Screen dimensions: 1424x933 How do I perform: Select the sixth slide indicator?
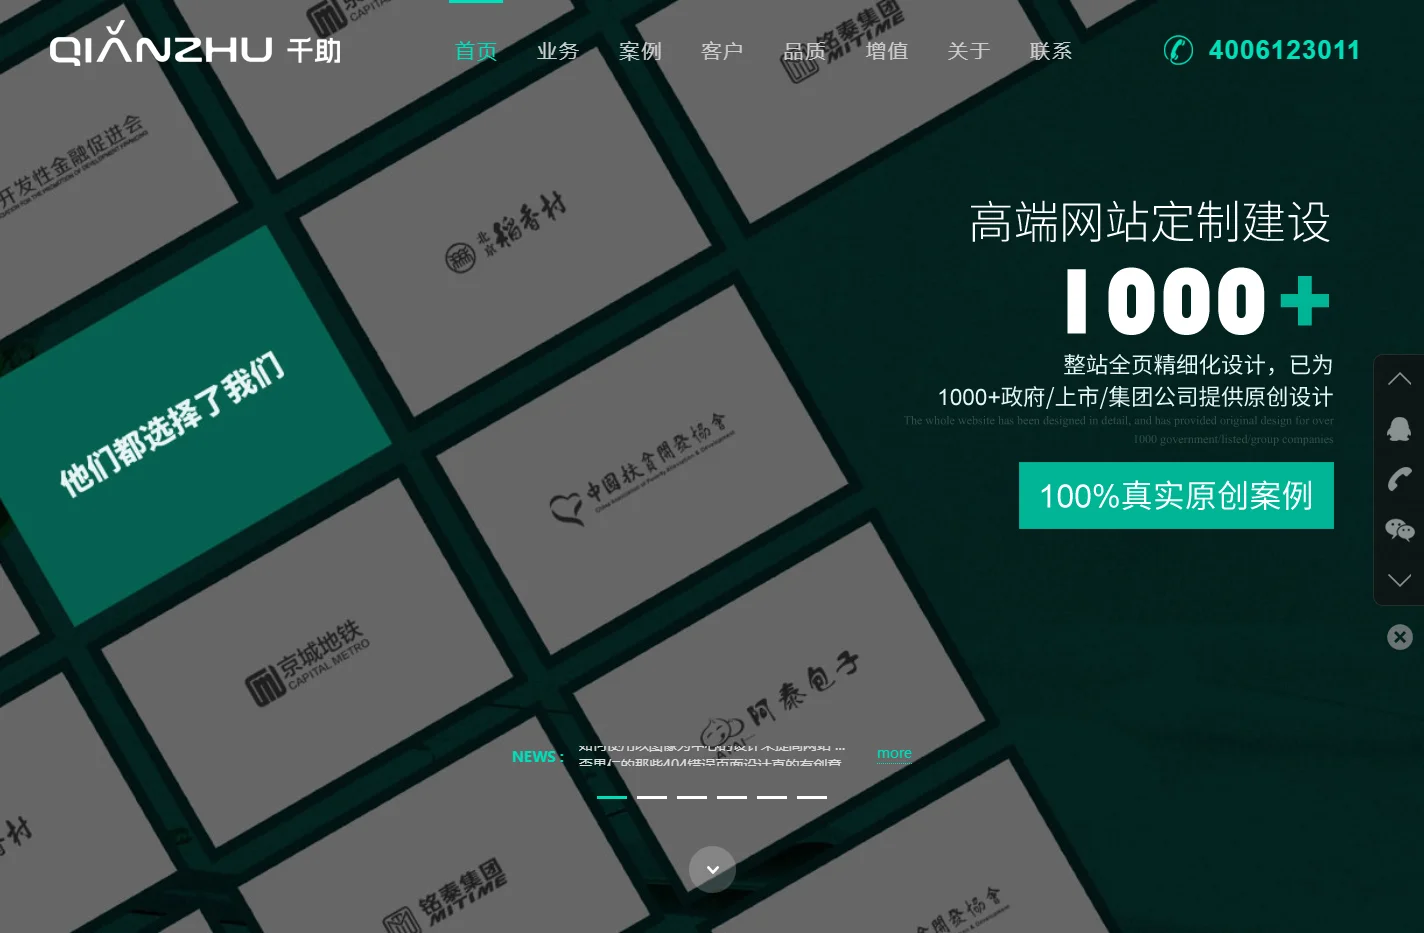[x=812, y=797]
